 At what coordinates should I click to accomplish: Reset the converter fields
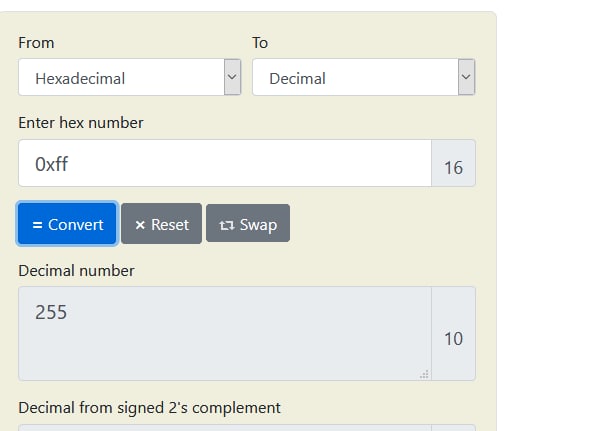(x=161, y=224)
